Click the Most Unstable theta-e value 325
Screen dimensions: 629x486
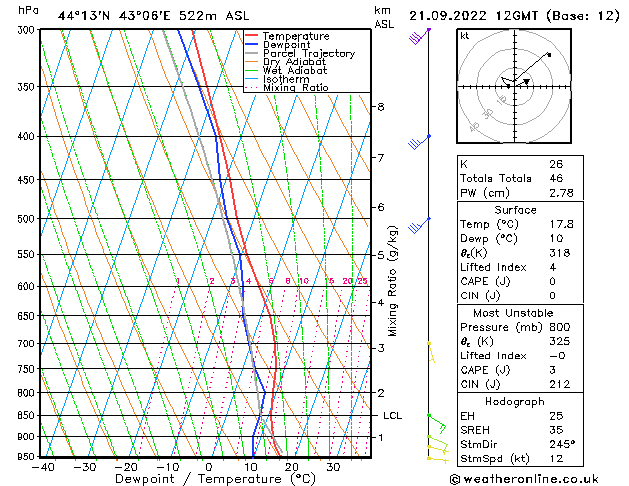click(560, 341)
